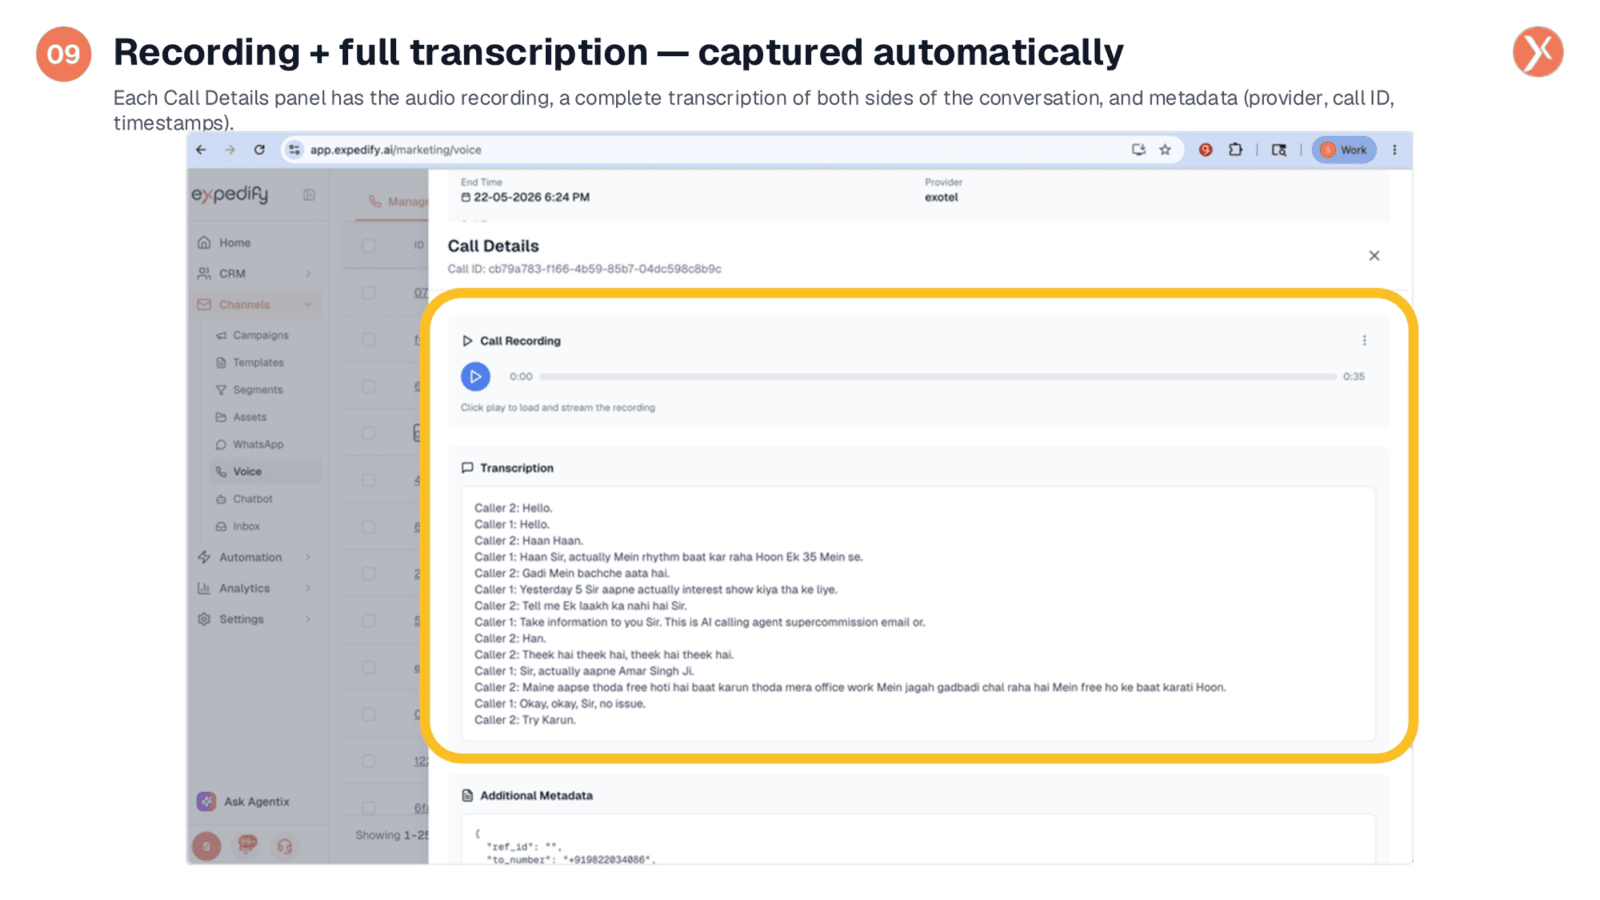Open Templates under Channels
The height and width of the screenshot is (900, 1600).
258,363
